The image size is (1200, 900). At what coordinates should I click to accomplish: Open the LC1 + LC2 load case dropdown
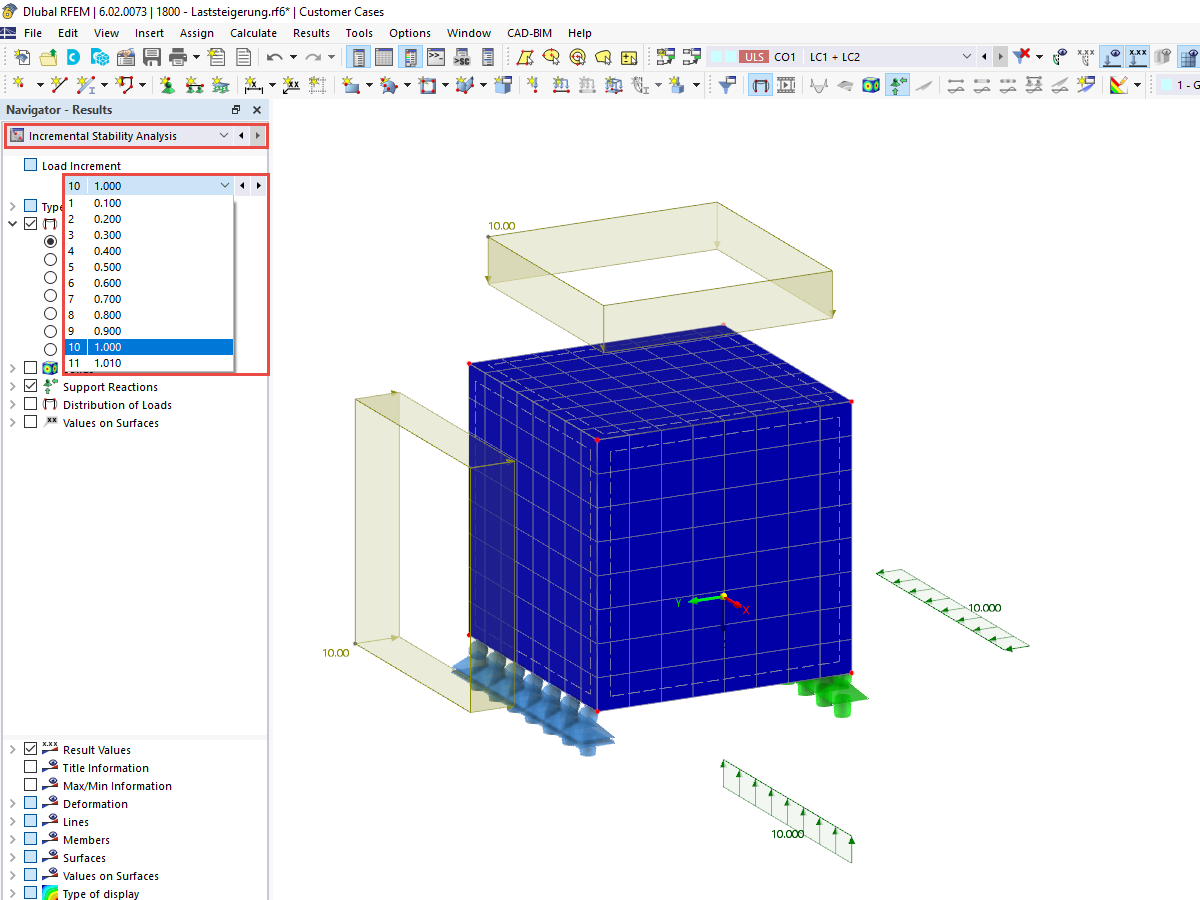966,57
